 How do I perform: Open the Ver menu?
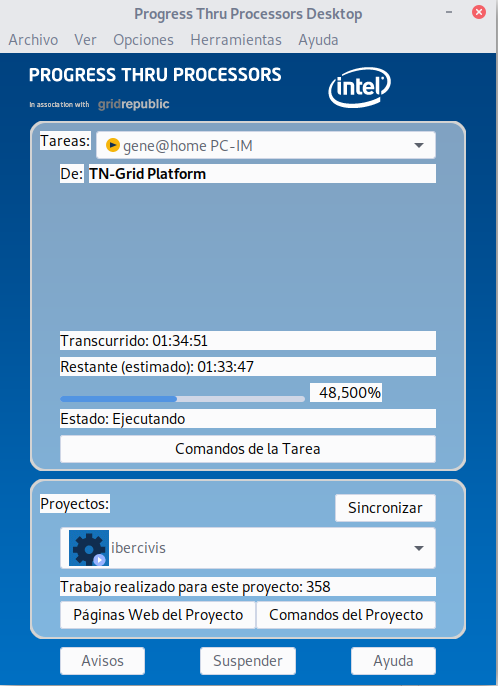[85, 40]
